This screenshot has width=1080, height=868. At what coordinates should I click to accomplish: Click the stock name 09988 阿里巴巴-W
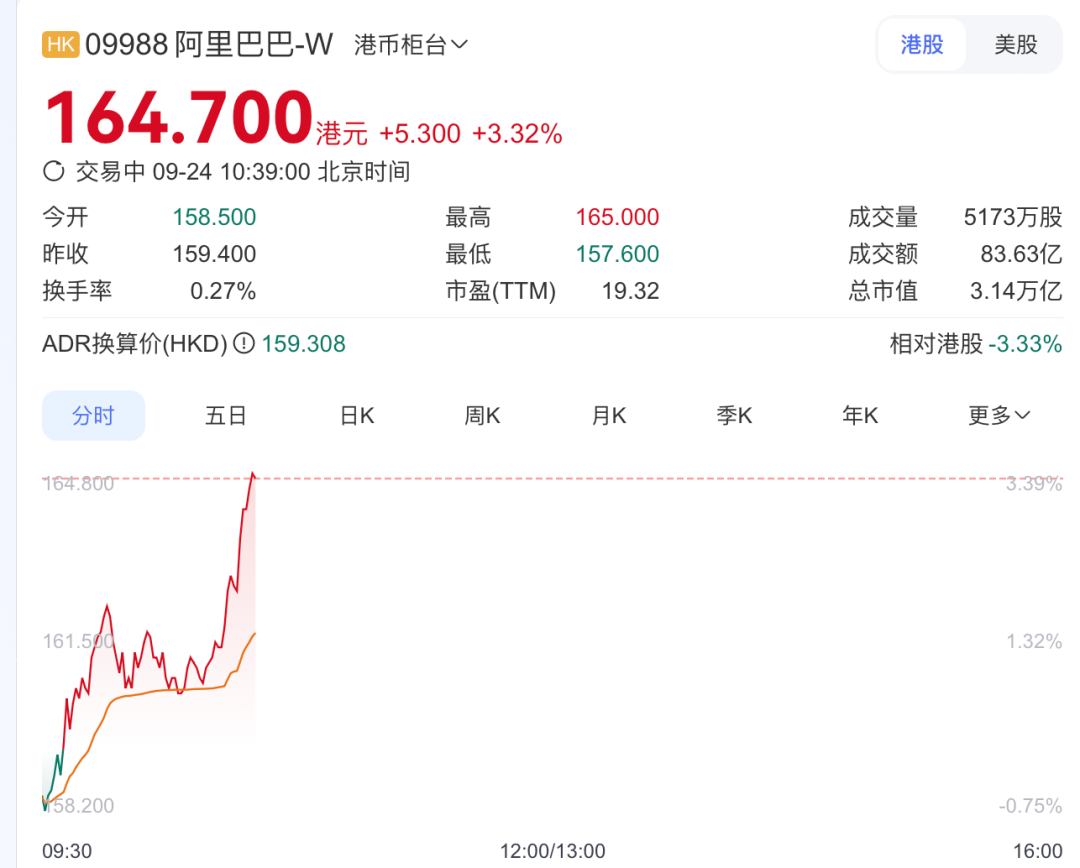[209, 45]
